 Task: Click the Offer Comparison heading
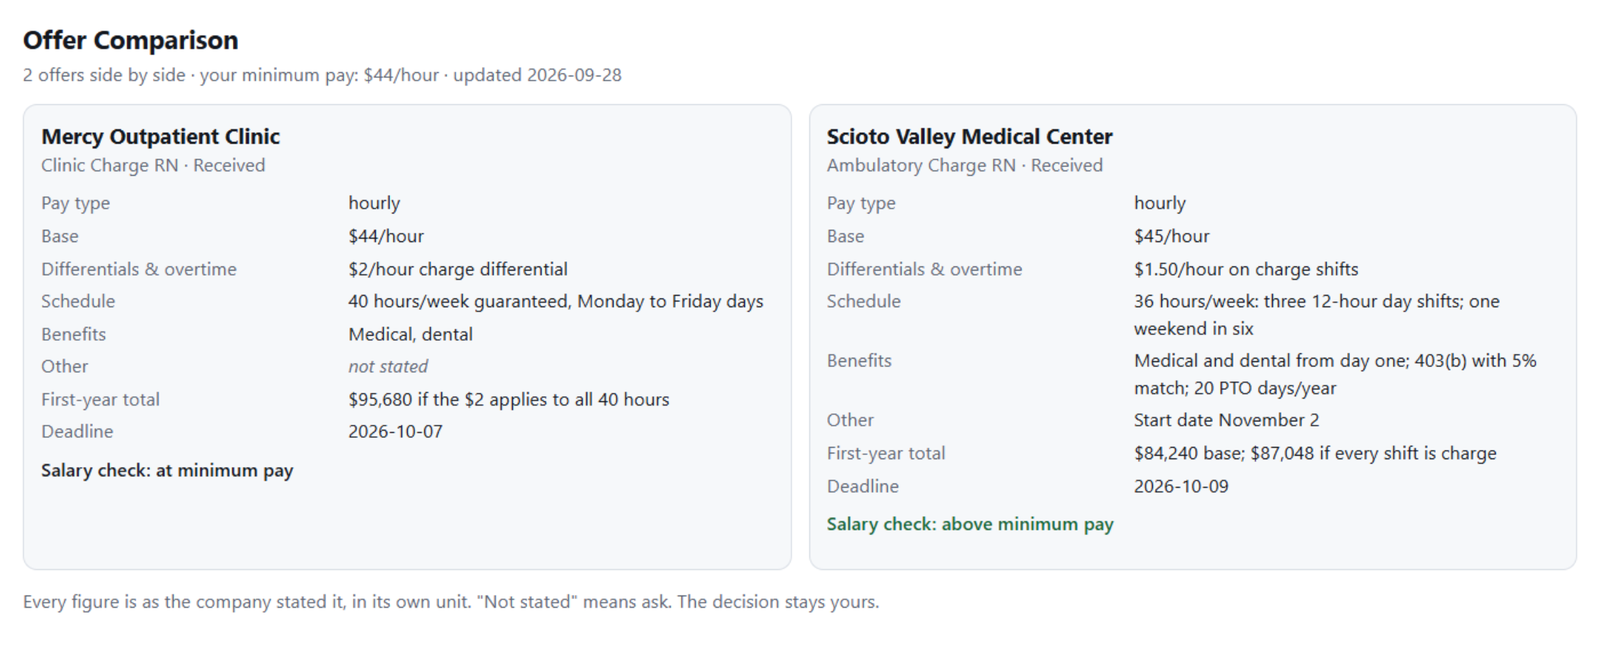[x=130, y=40]
